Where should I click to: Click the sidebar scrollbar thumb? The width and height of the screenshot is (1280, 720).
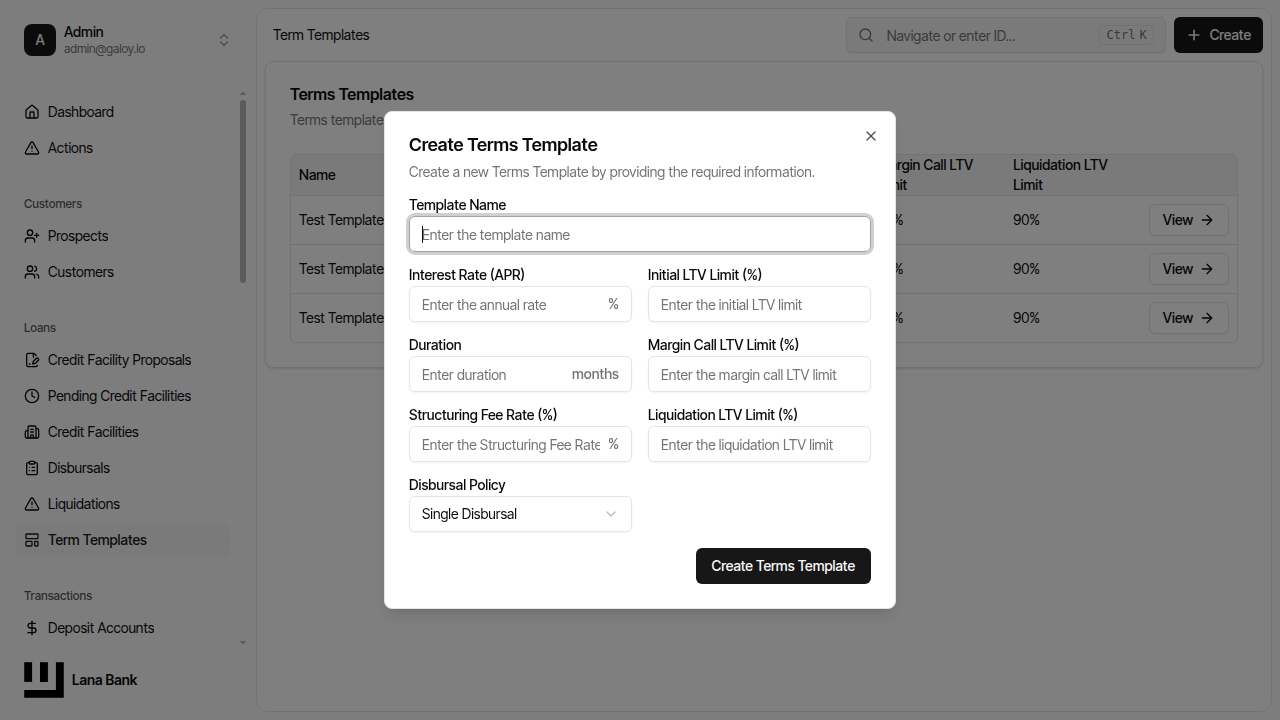pyautogui.click(x=243, y=190)
